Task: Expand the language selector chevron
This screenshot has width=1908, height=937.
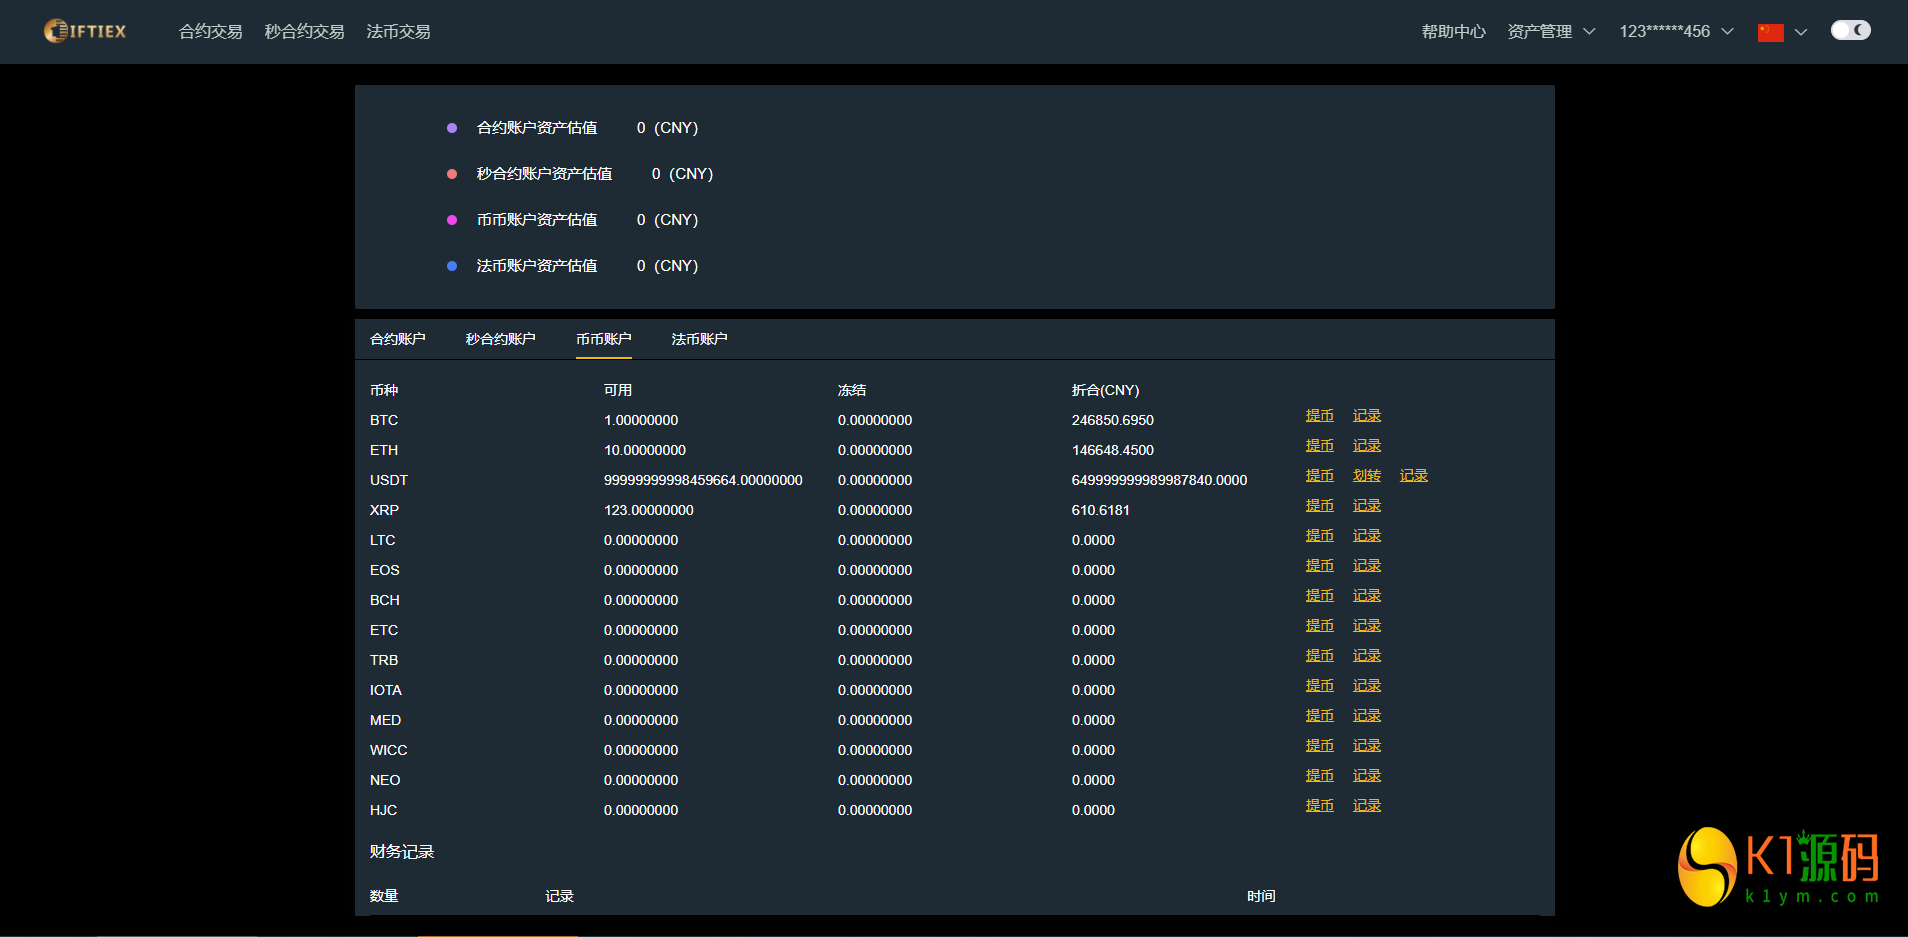Action: (x=1801, y=32)
